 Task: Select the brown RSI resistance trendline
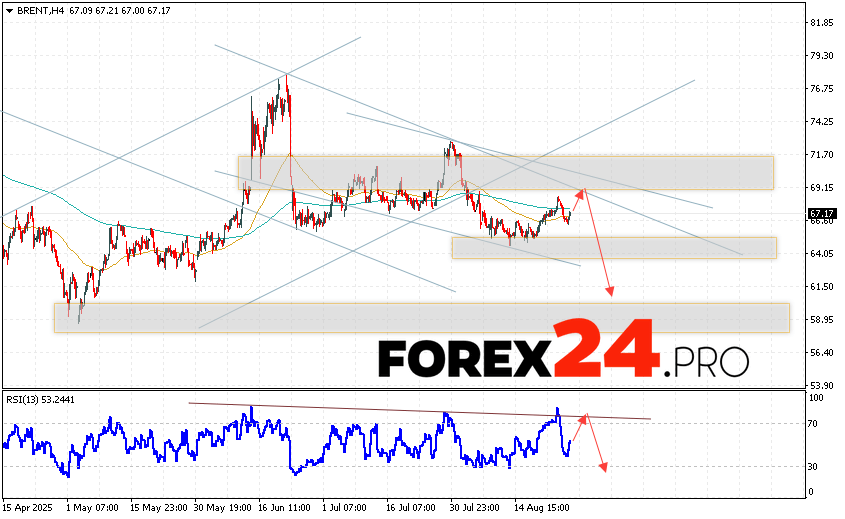coord(420,411)
